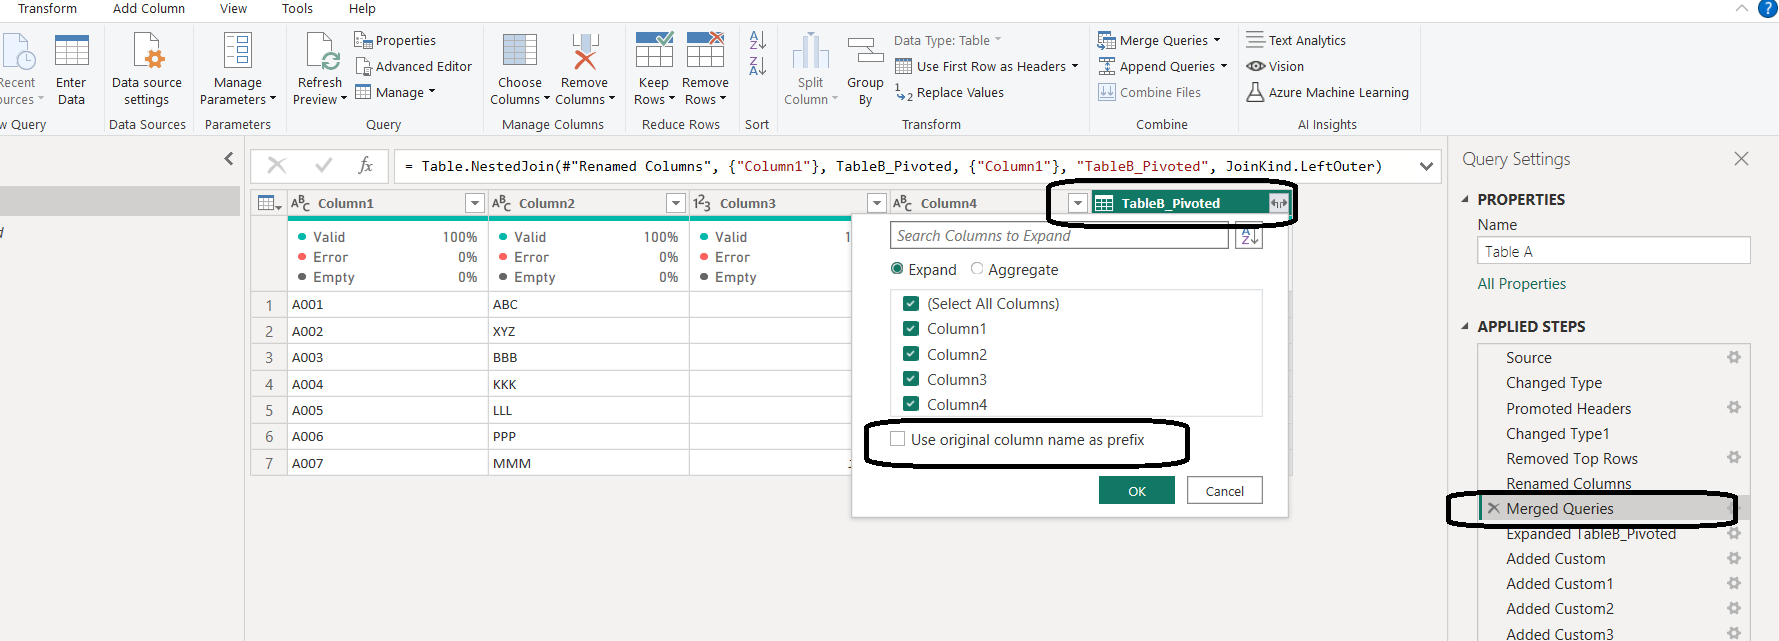Click the sort button beside expand search
Image resolution: width=1779 pixels, height=641 pixels.
[1248, 236]
